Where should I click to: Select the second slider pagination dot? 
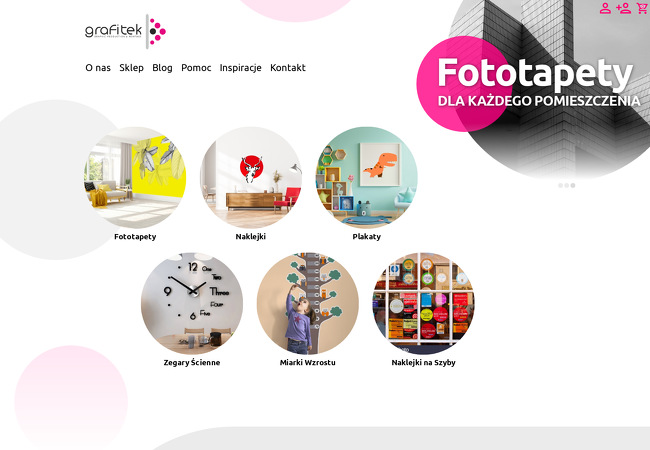(566, 185)
